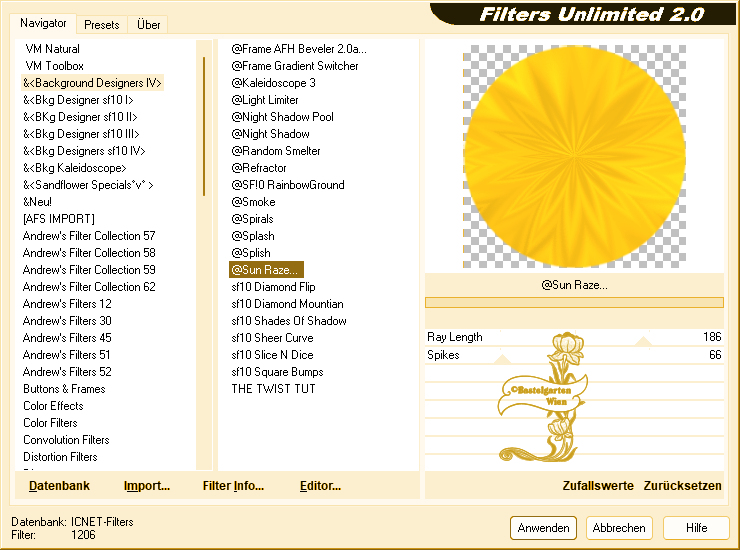
Task: Open the Über tab
Action: 148,25
